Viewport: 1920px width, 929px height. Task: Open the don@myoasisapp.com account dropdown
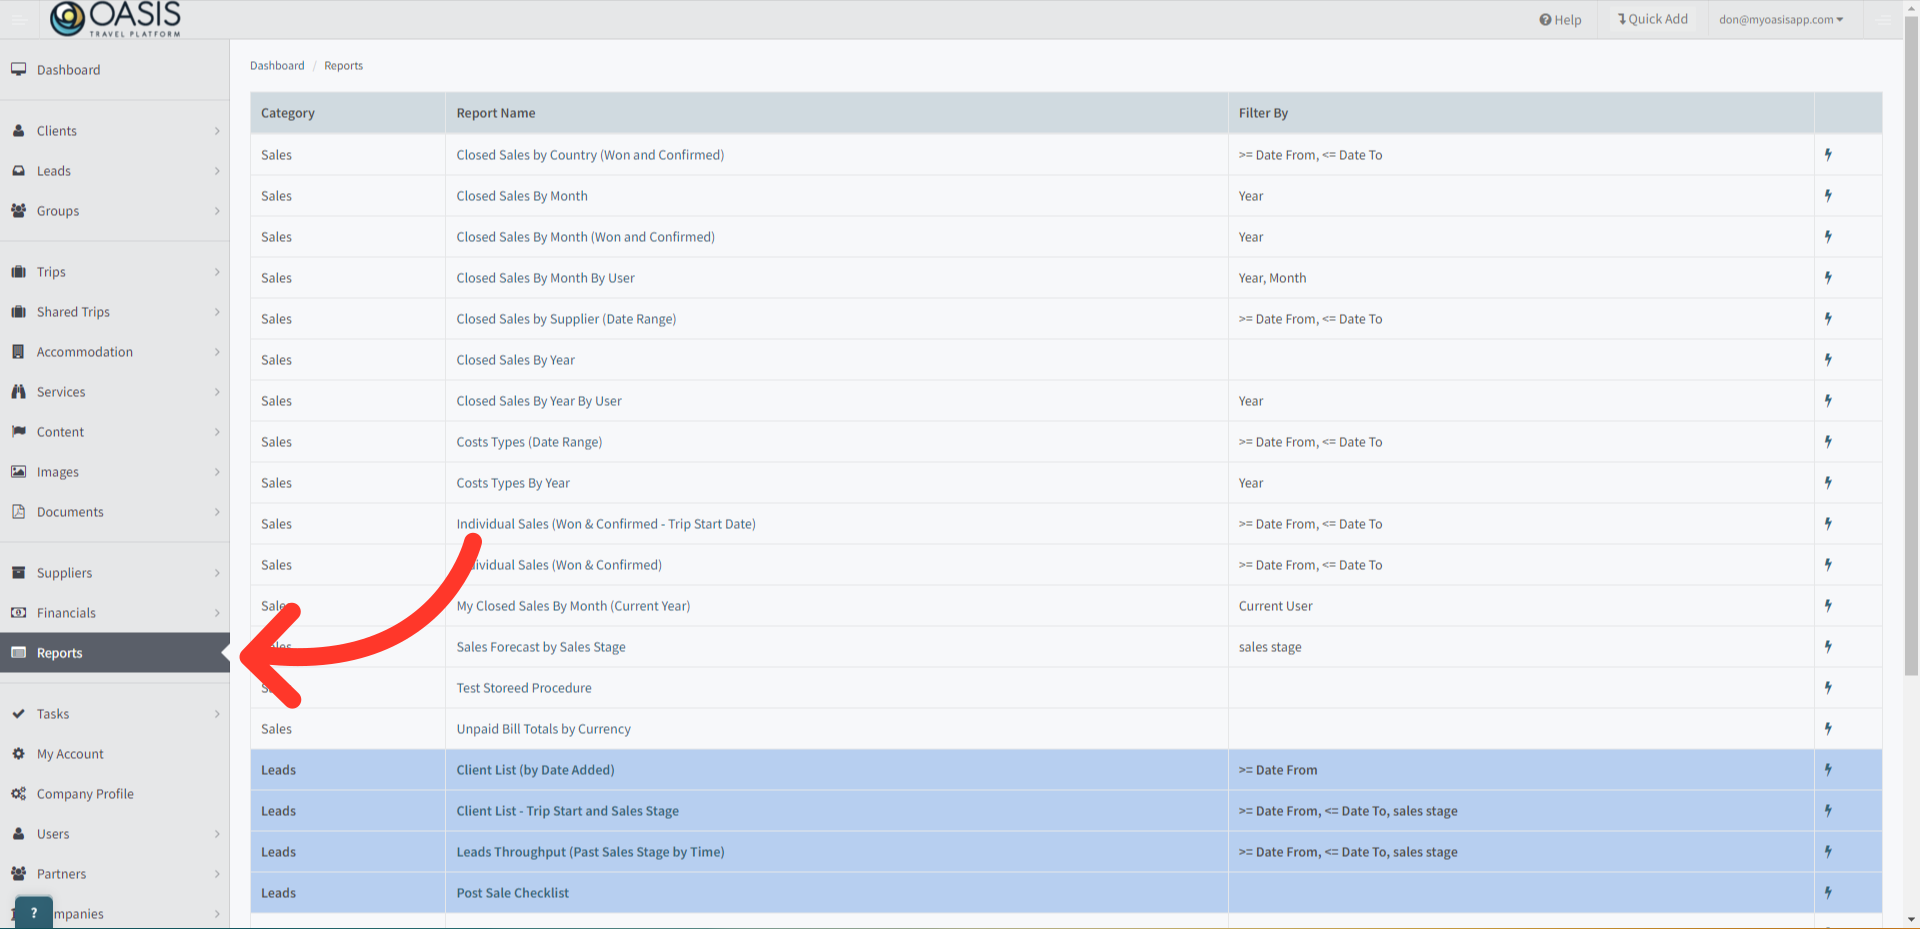(x=1781, y=20)
